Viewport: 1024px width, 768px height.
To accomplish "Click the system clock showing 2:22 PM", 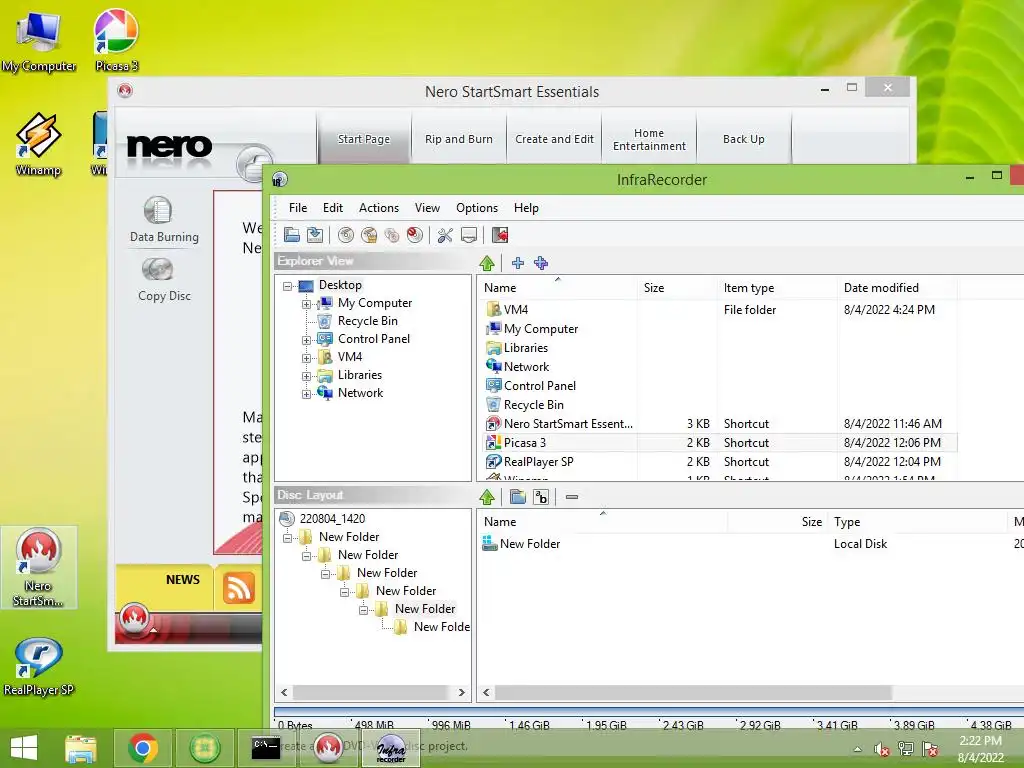I will [980, 749].
